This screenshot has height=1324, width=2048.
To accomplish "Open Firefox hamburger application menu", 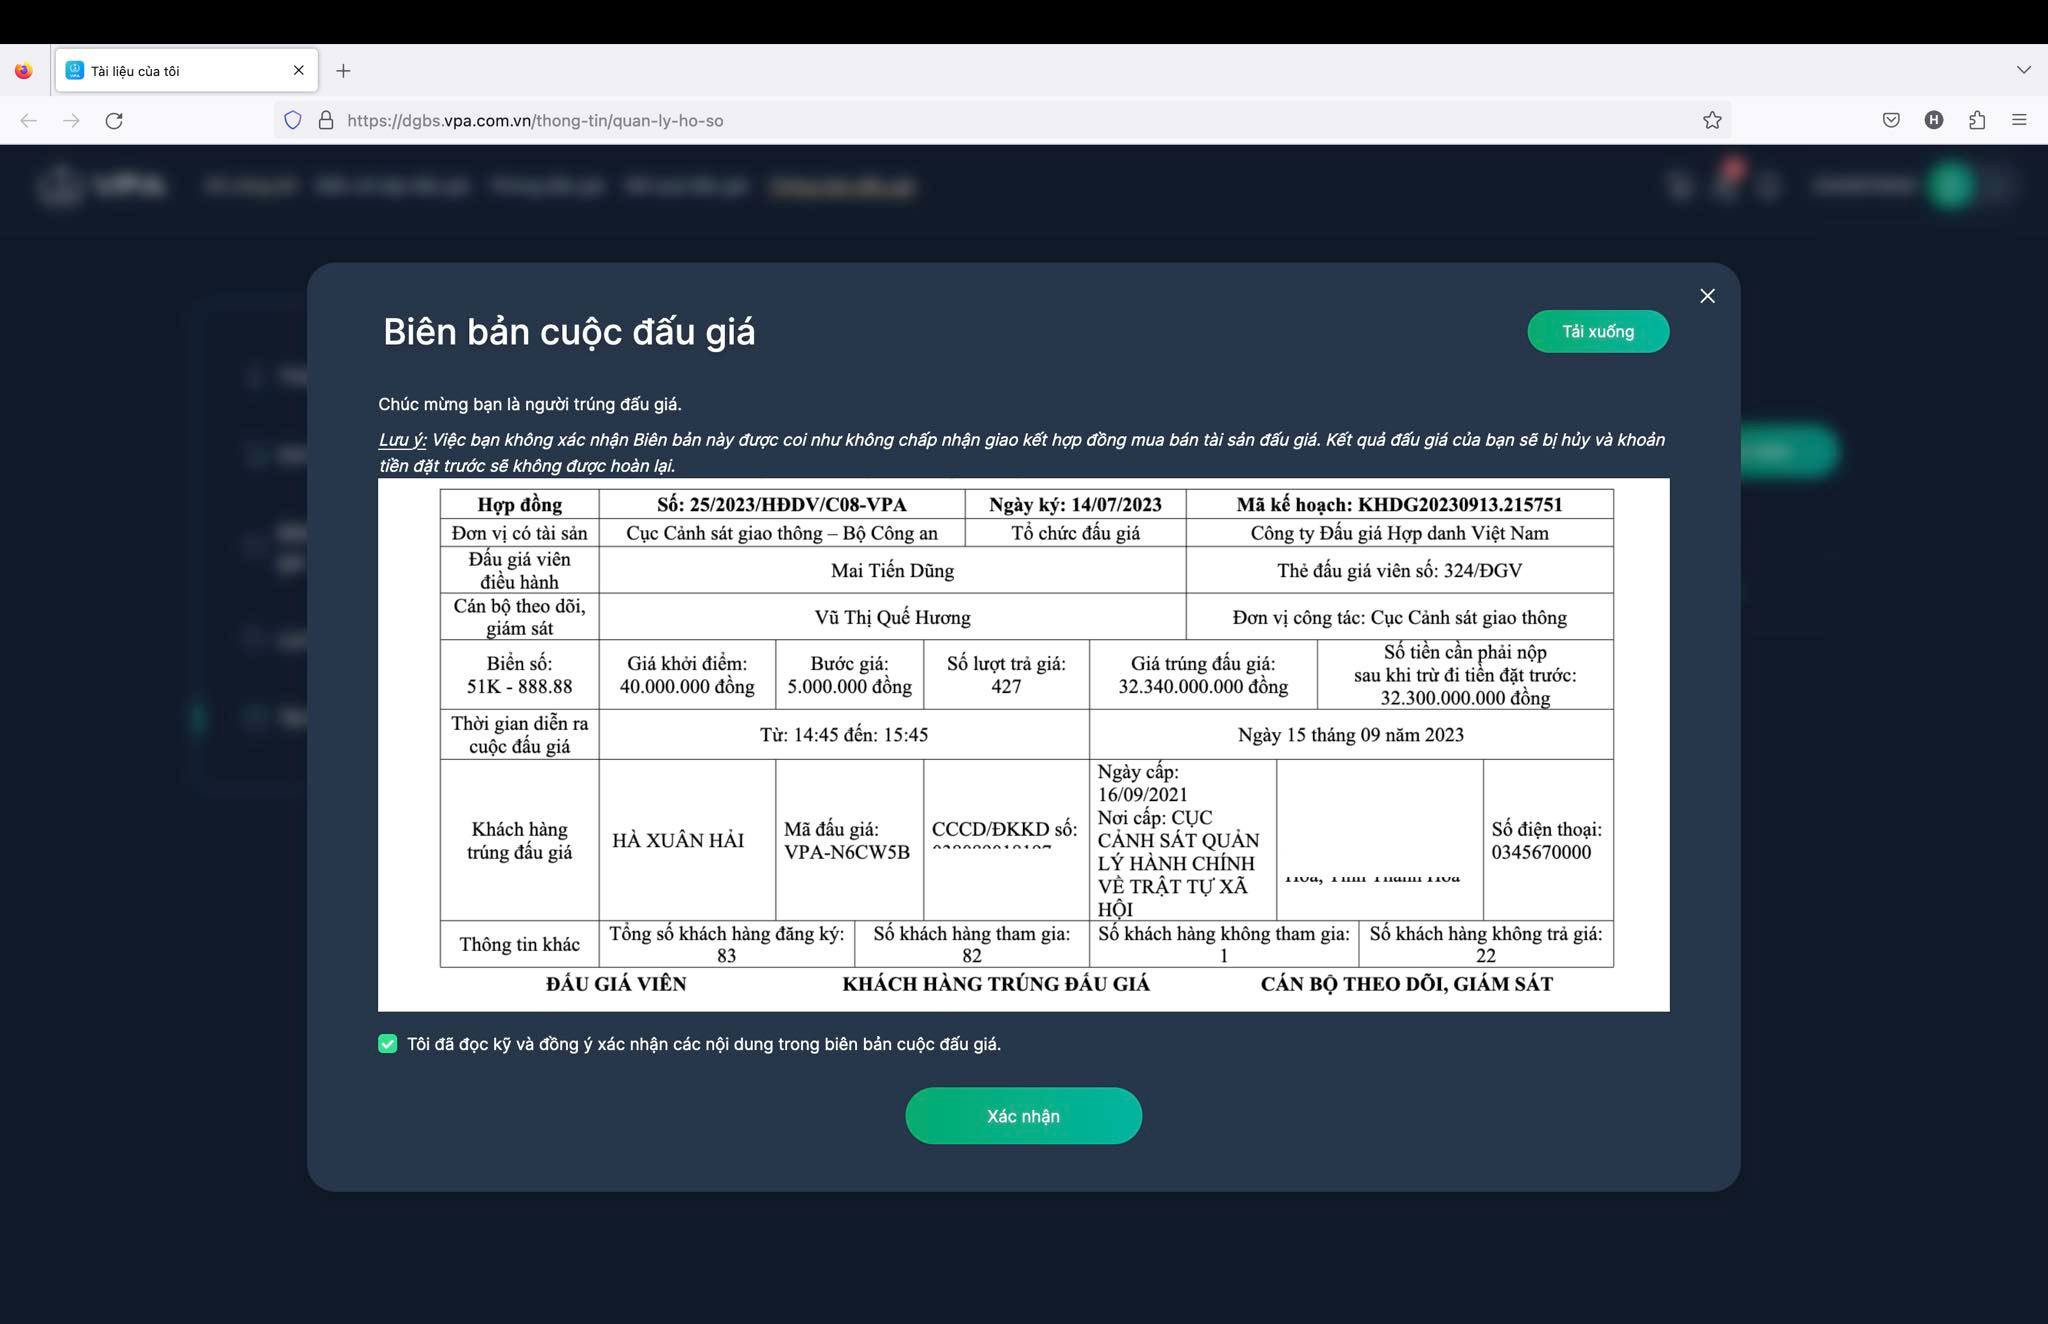I will [2019, 121].
